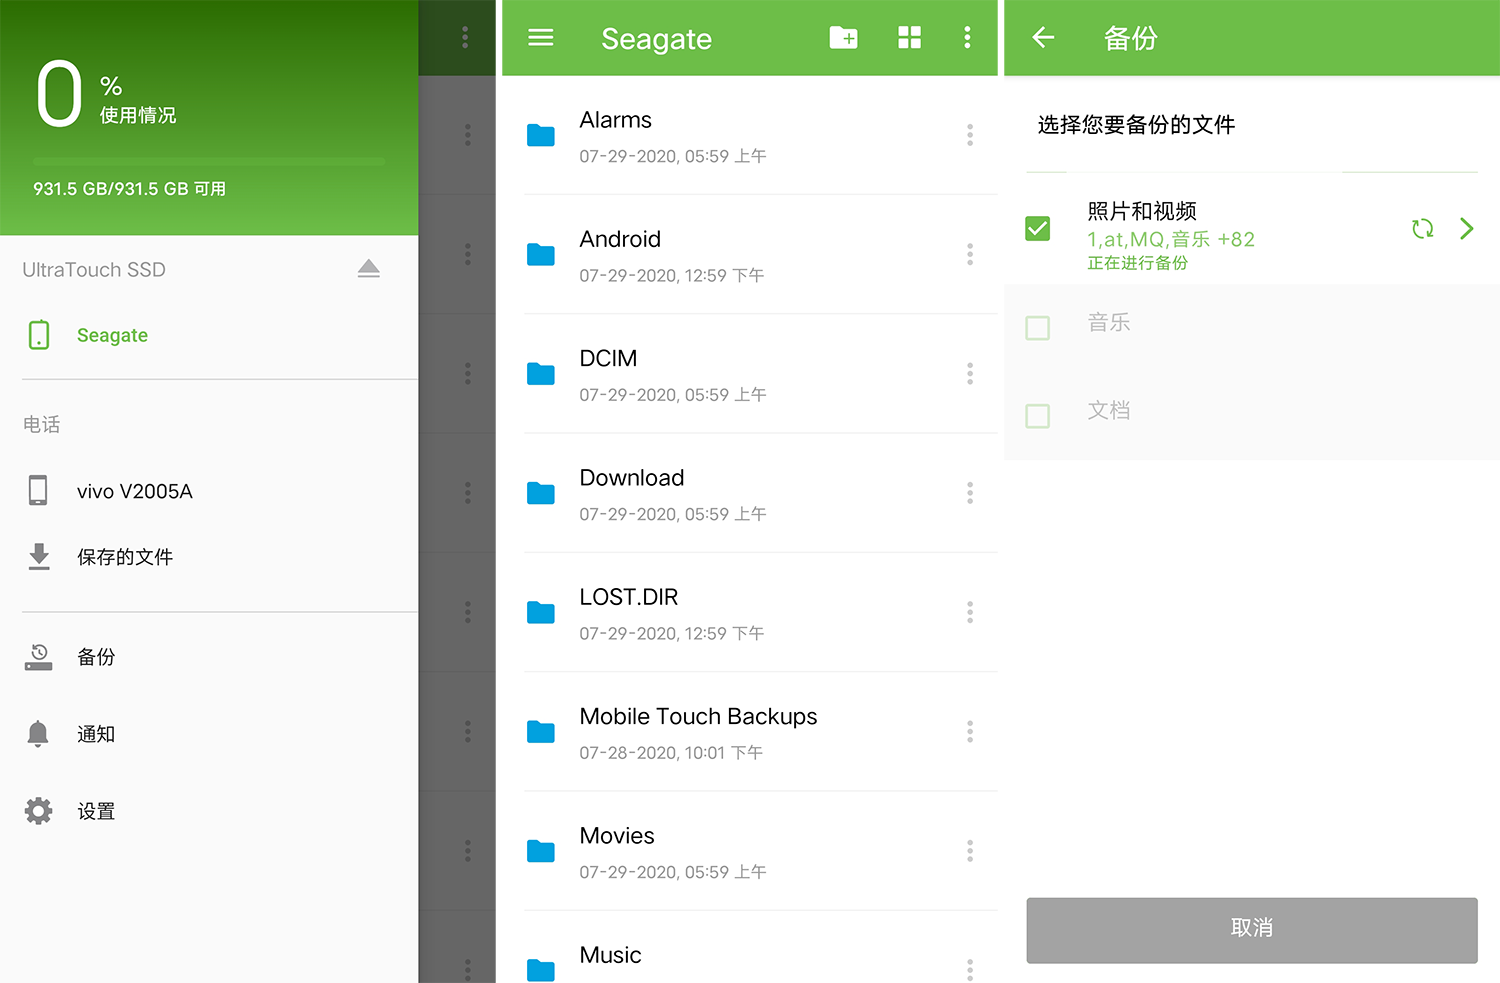Click the 正在进行备份 status text
The height and width of the screenshot is (983, 1500).
click(x=1138, y=263)
